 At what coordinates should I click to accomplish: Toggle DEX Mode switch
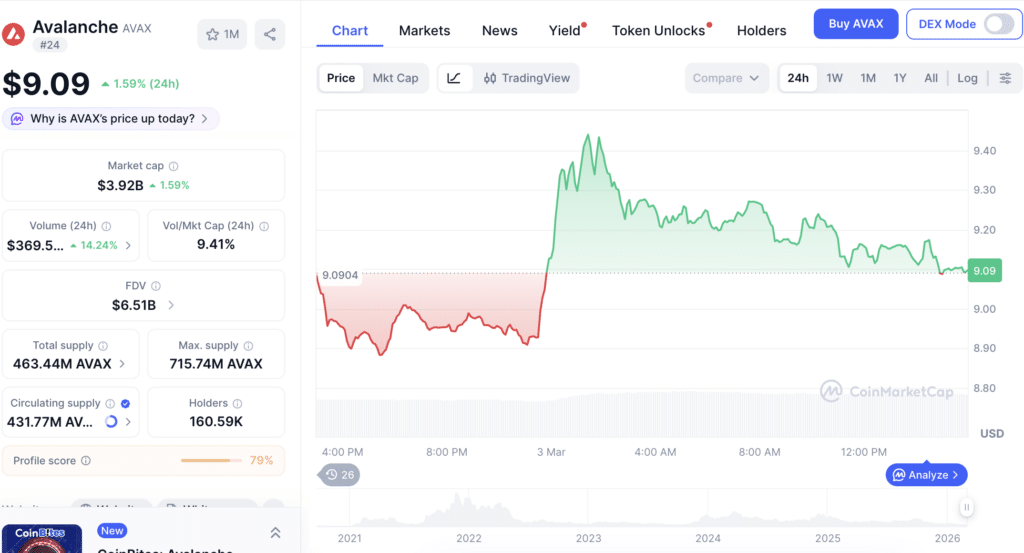tap(998, 24)
